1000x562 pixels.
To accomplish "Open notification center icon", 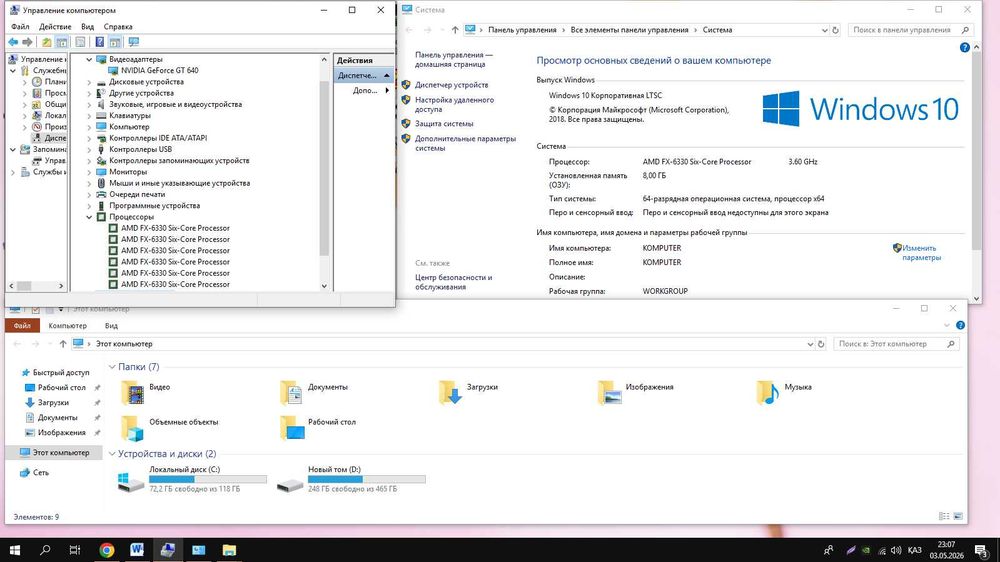I will click(982, 550).
